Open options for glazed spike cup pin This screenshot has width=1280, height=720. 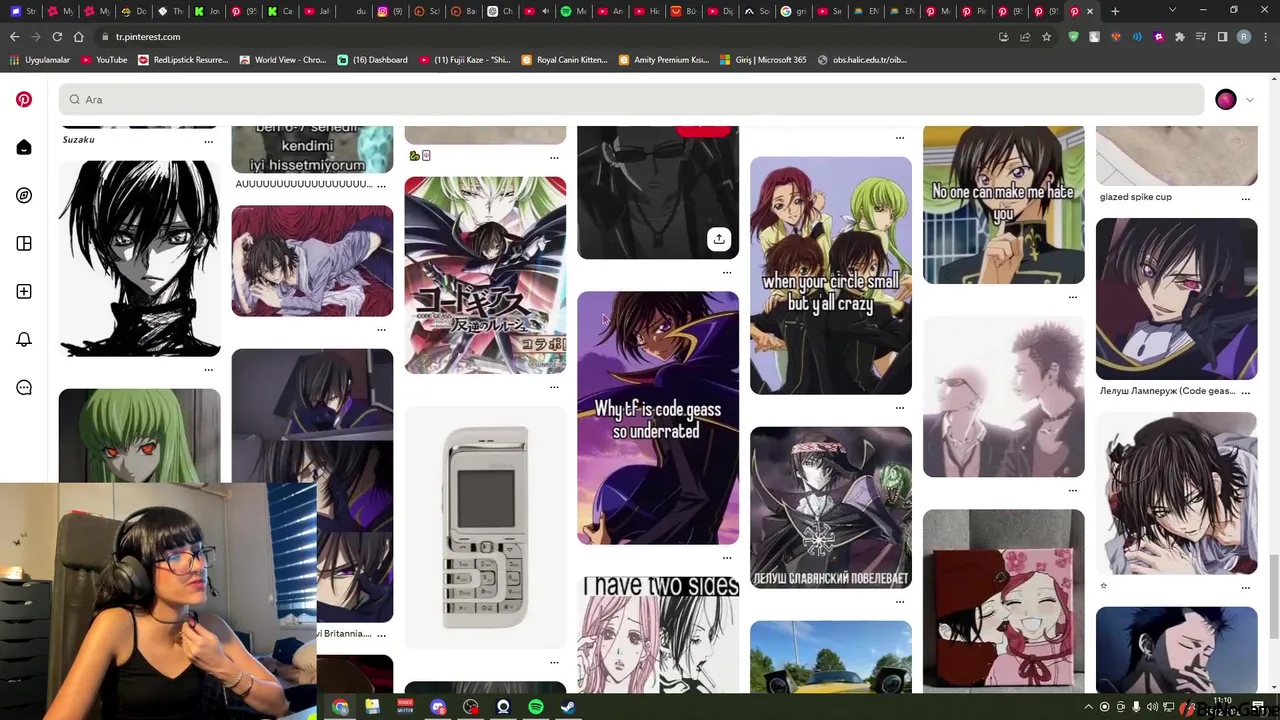coord(1245,199)
